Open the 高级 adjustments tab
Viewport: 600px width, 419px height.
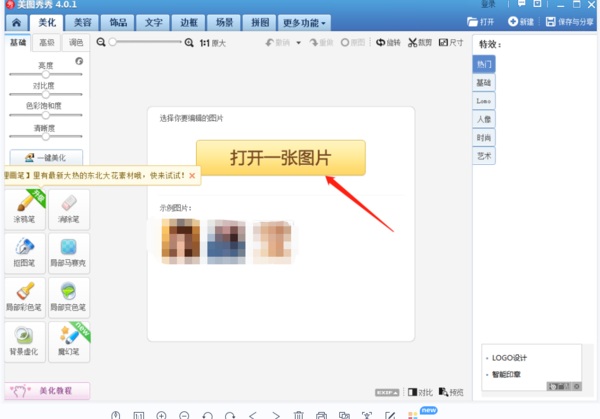(47, 42)
